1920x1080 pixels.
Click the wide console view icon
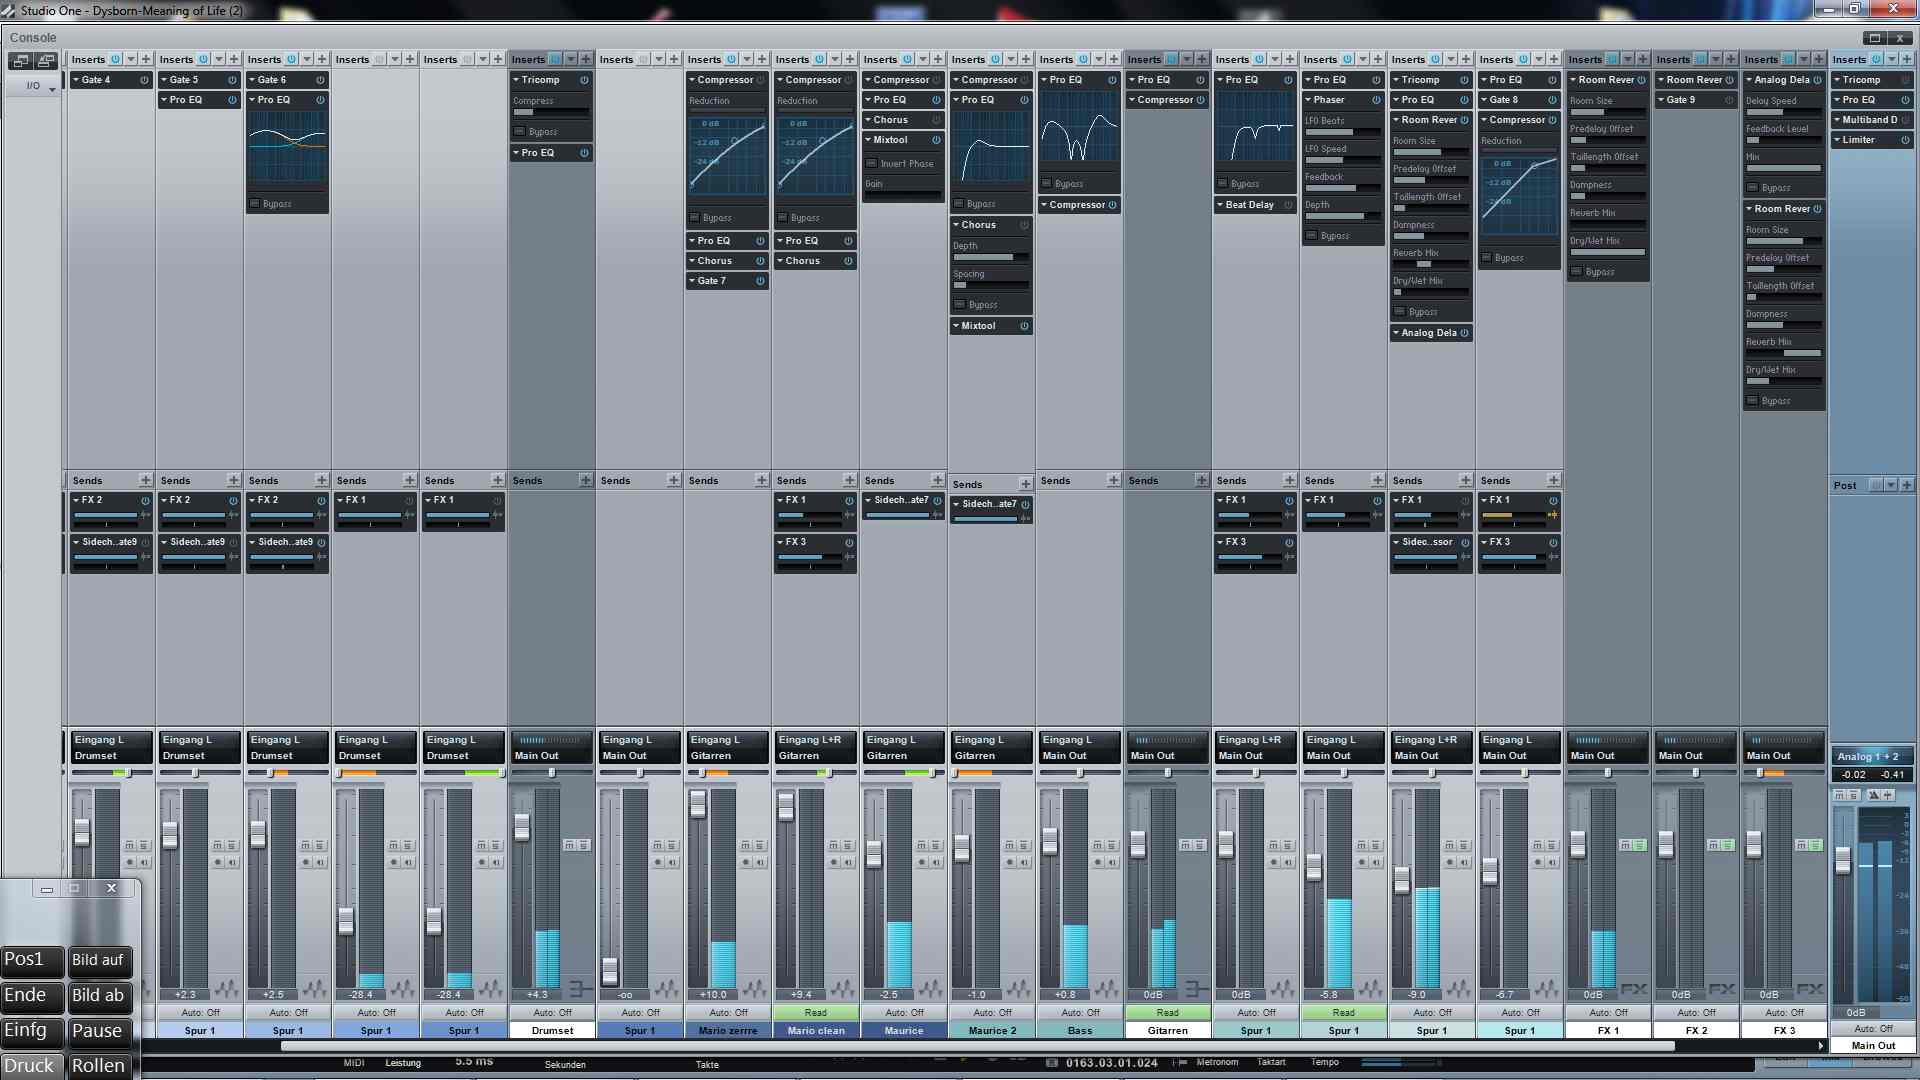click(45, 61)
